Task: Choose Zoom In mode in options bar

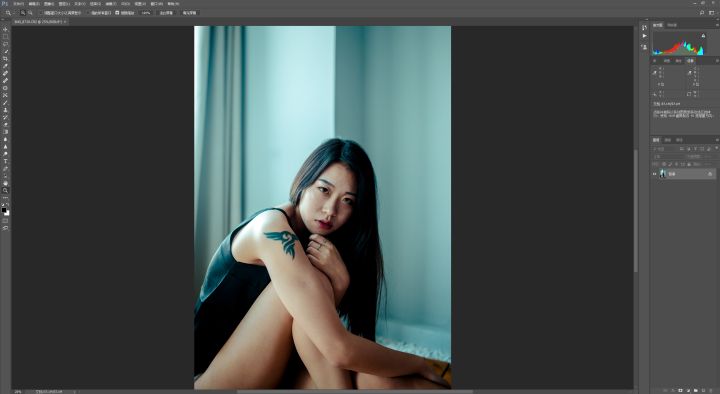Action: click(22, 13)
